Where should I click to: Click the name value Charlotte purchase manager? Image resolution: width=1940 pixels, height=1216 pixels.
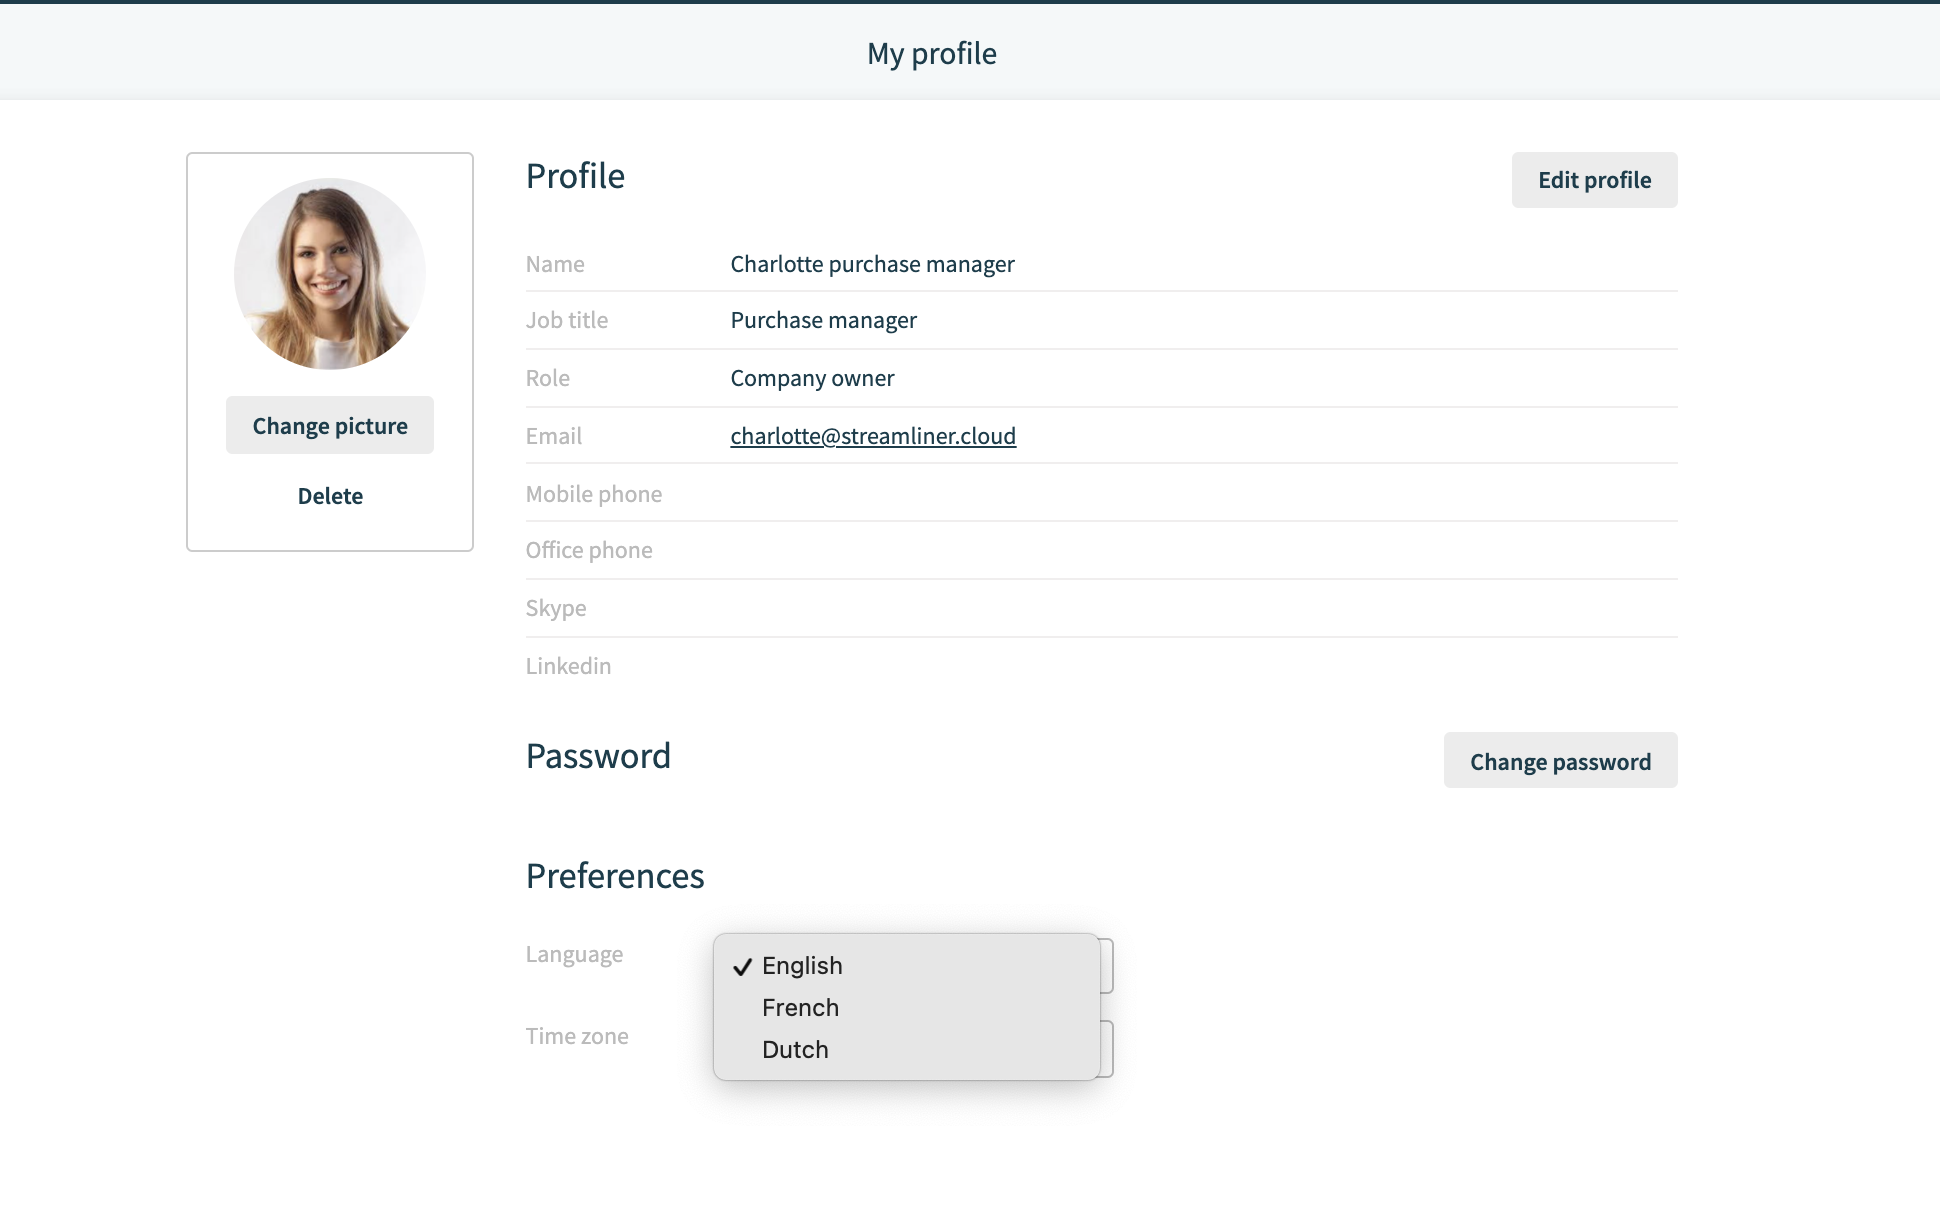[872, 264]
